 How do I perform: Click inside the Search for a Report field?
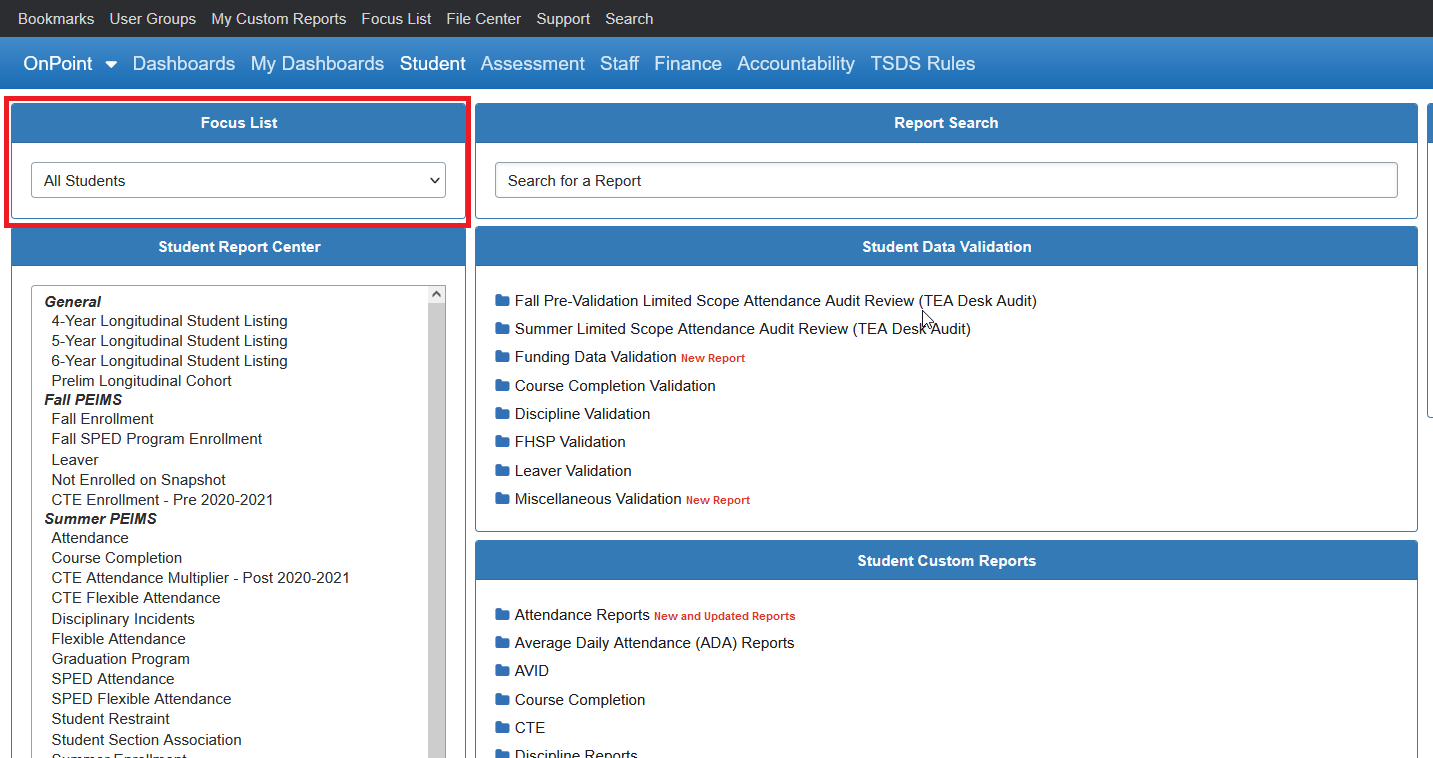tap(946, 180)
